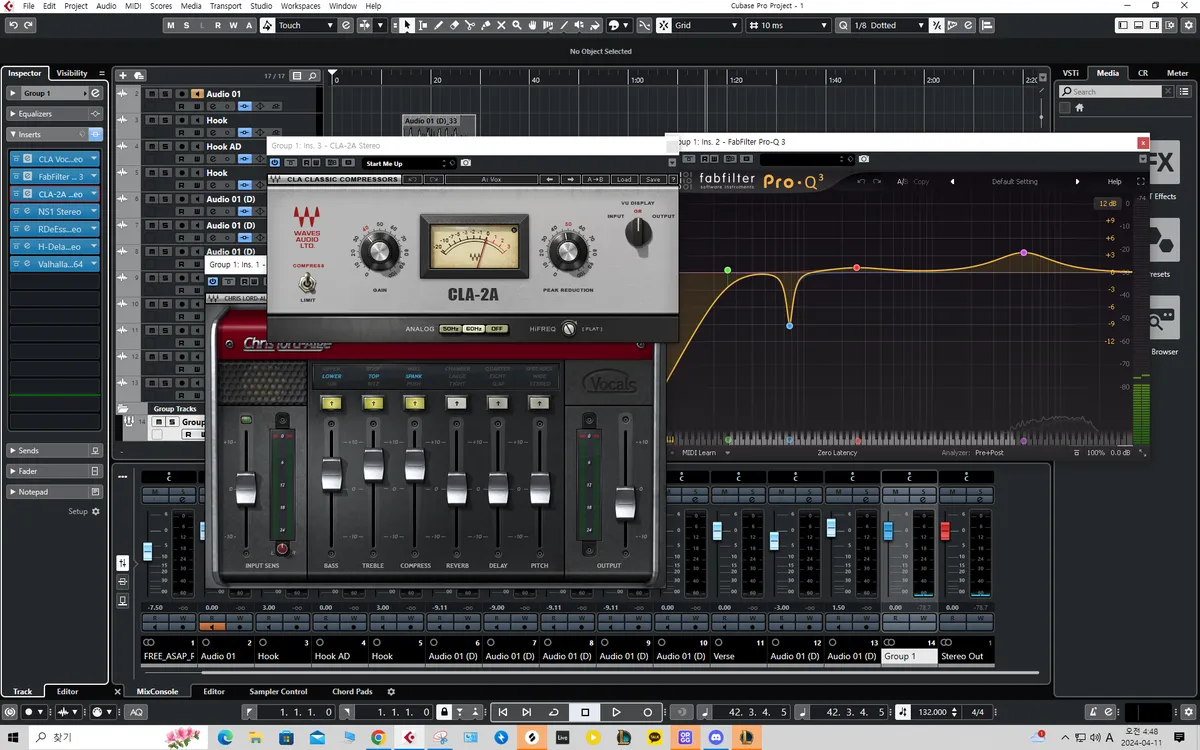Open the CLA-2A Start Me Up preset selector
The height and width of the screenshot is (750, 1200).
[x=408, y=163]
